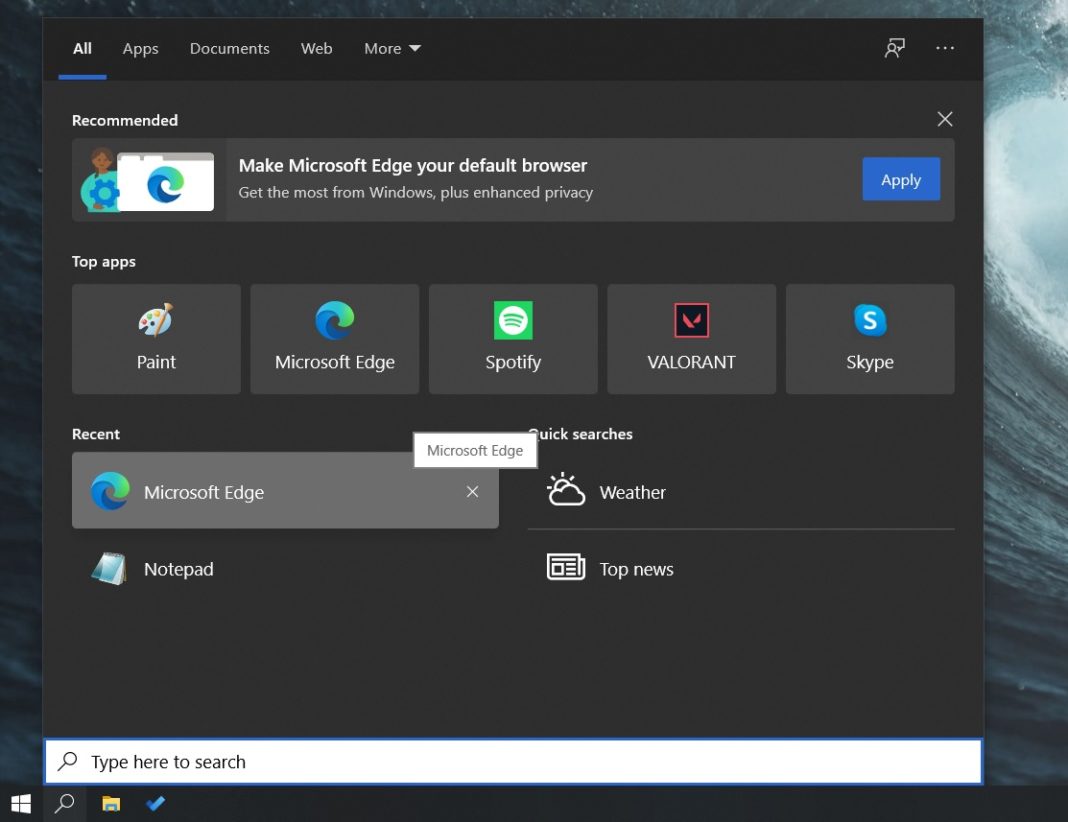The width and height of the screenshot is (1068, 822).
Task: Open Spotify from Top apps
Action: (x=512, y=338)
